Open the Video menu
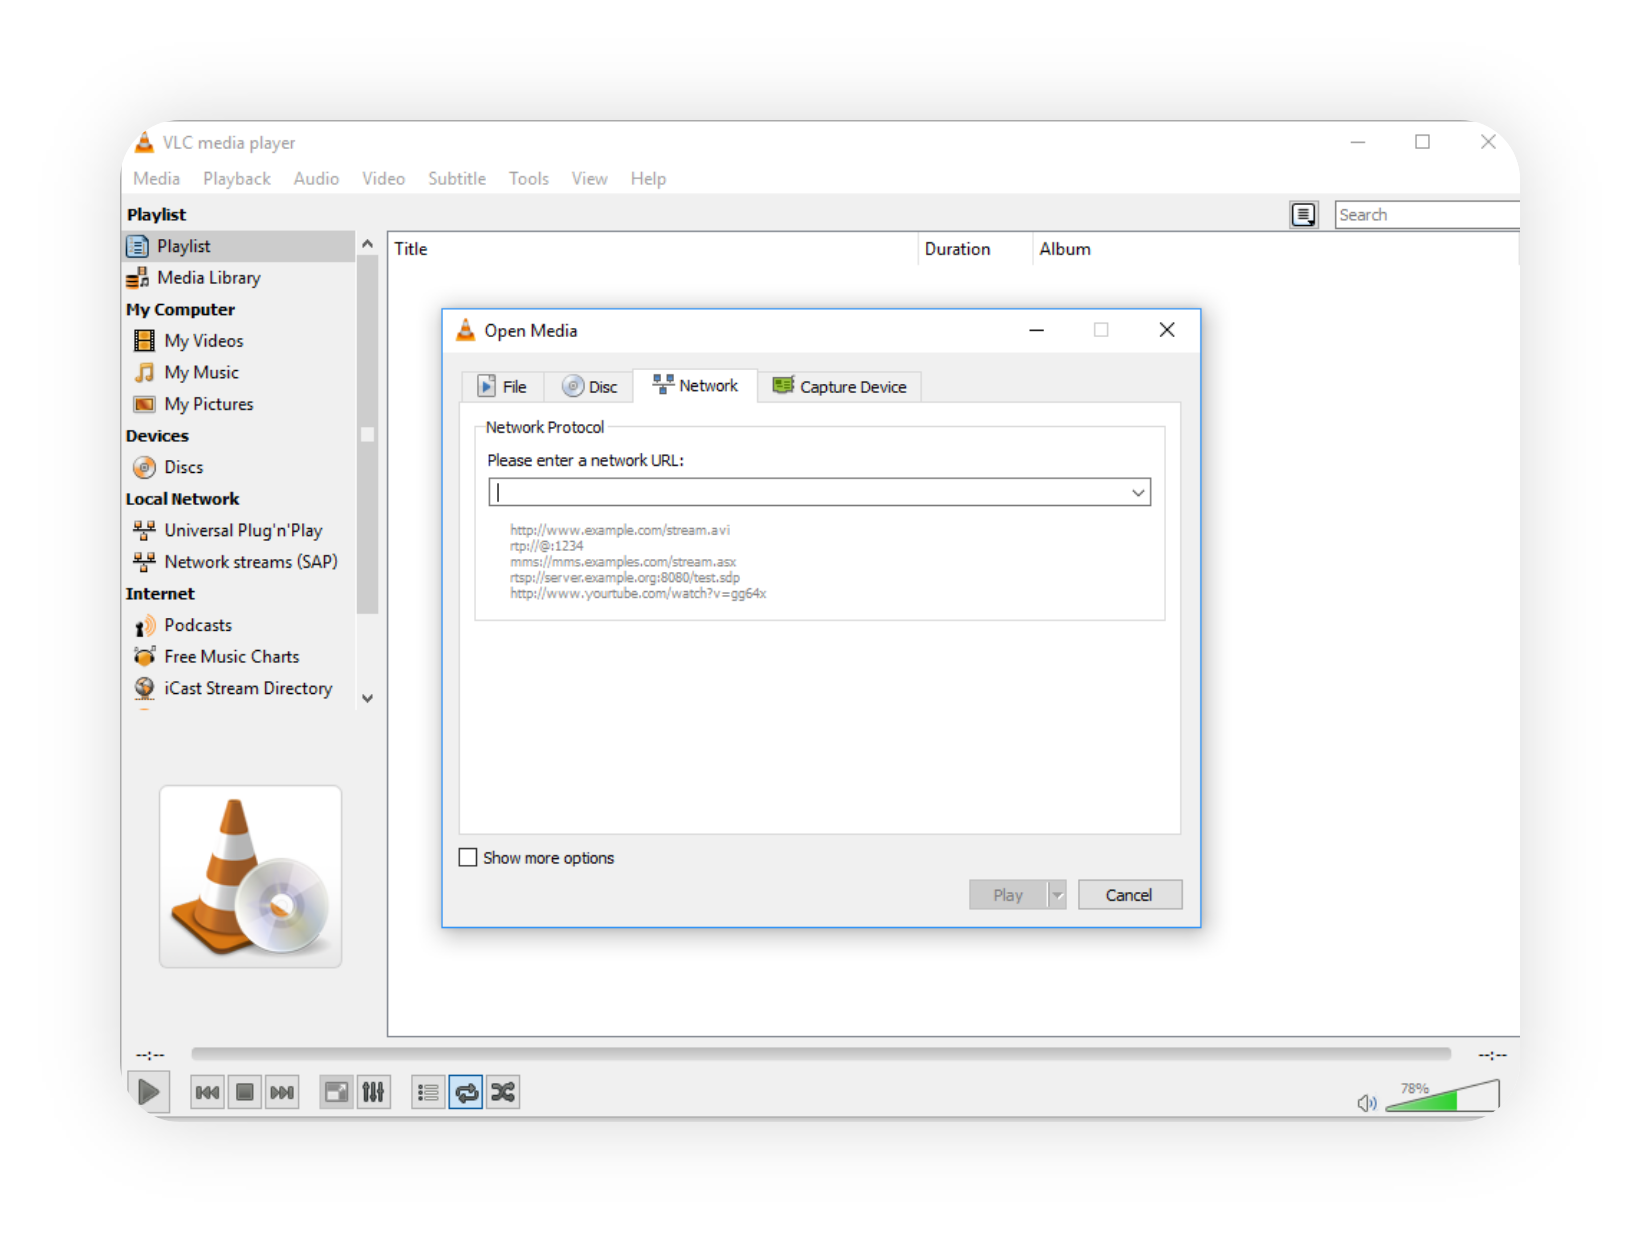 (383, 178)
